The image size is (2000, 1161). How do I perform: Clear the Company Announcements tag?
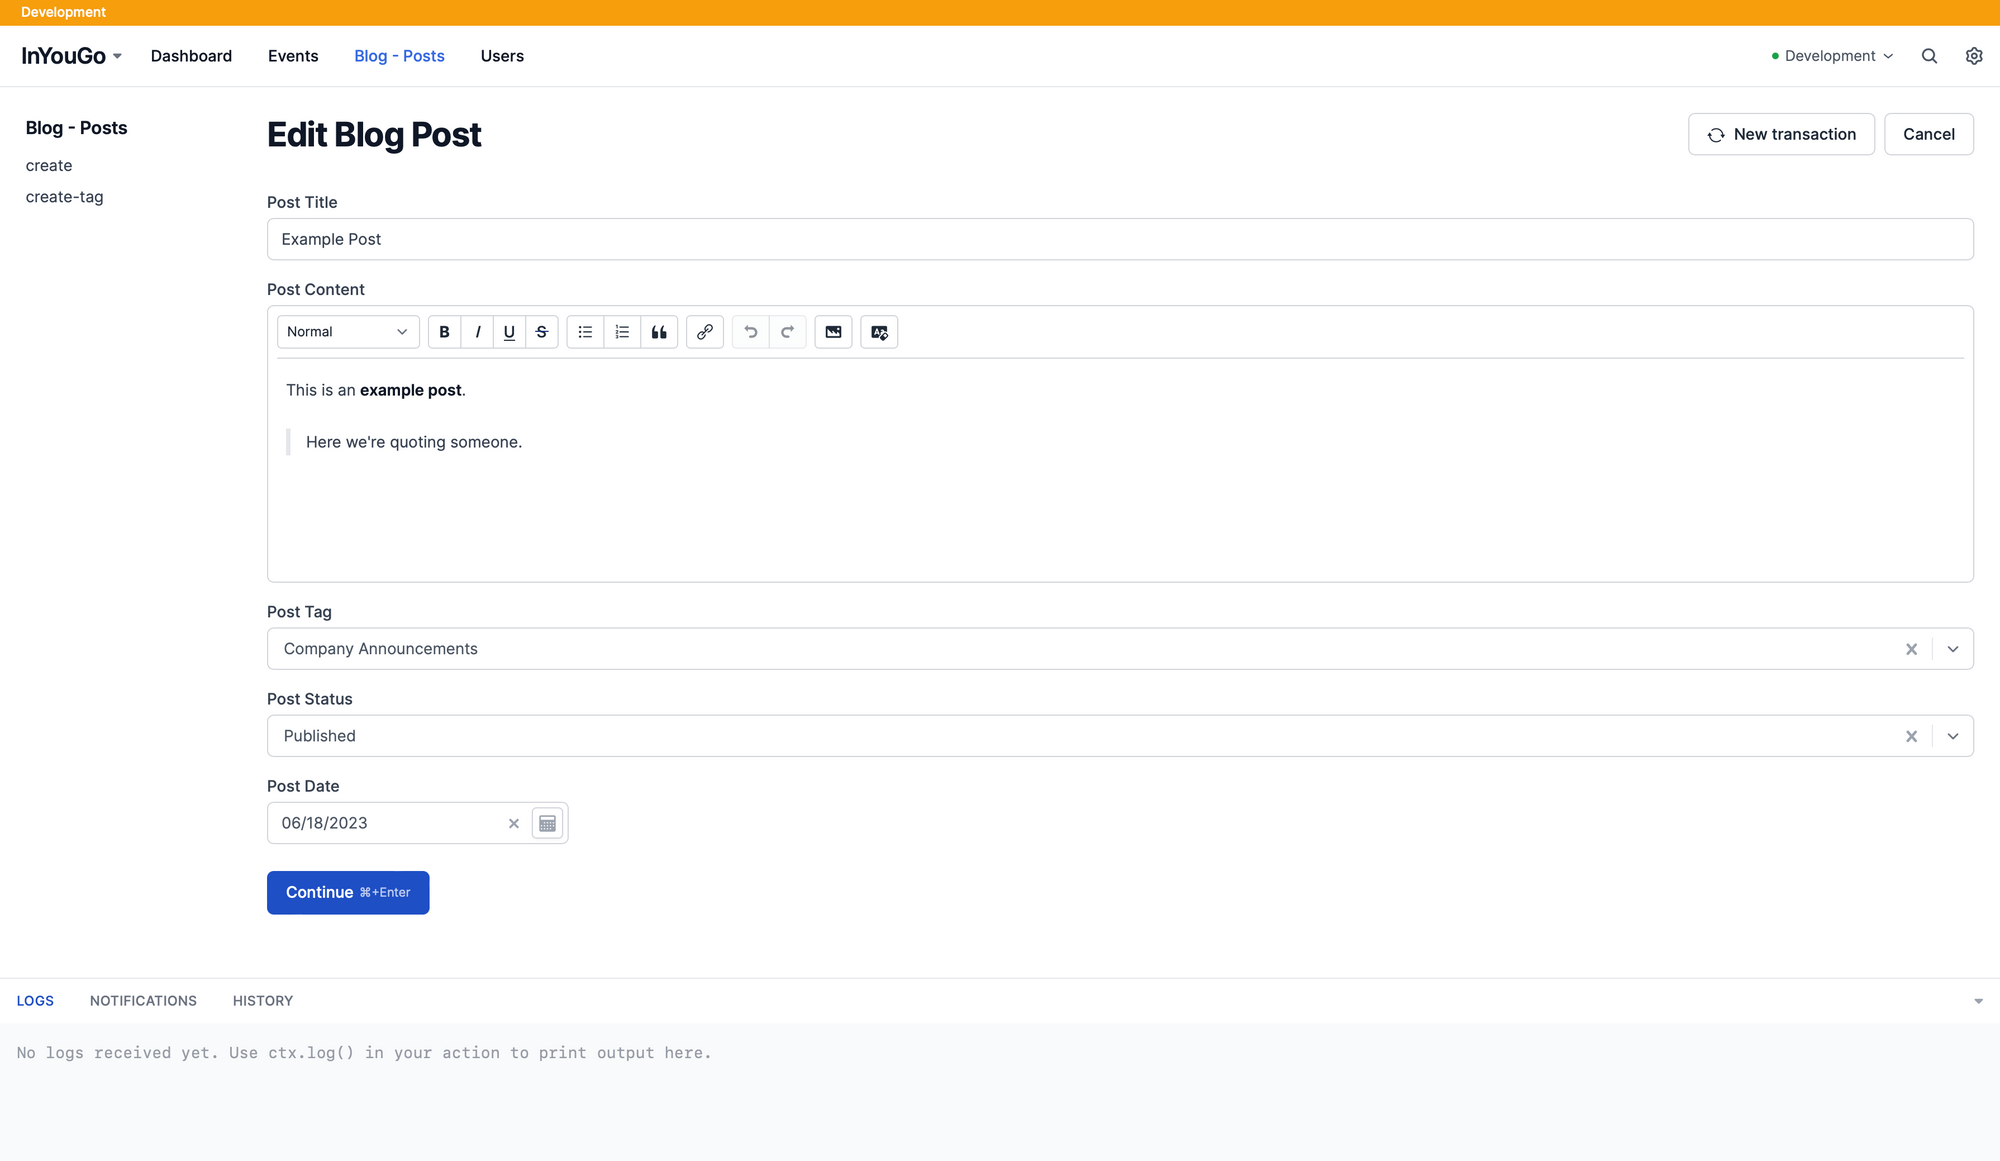tap(1911, 649)
